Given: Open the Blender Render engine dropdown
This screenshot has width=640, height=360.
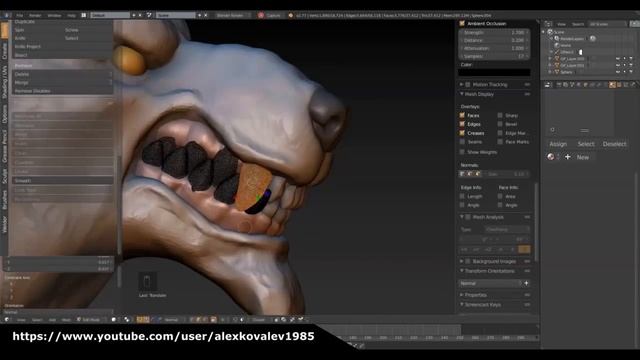Looking at the screenshot, I should click(232, 15).
